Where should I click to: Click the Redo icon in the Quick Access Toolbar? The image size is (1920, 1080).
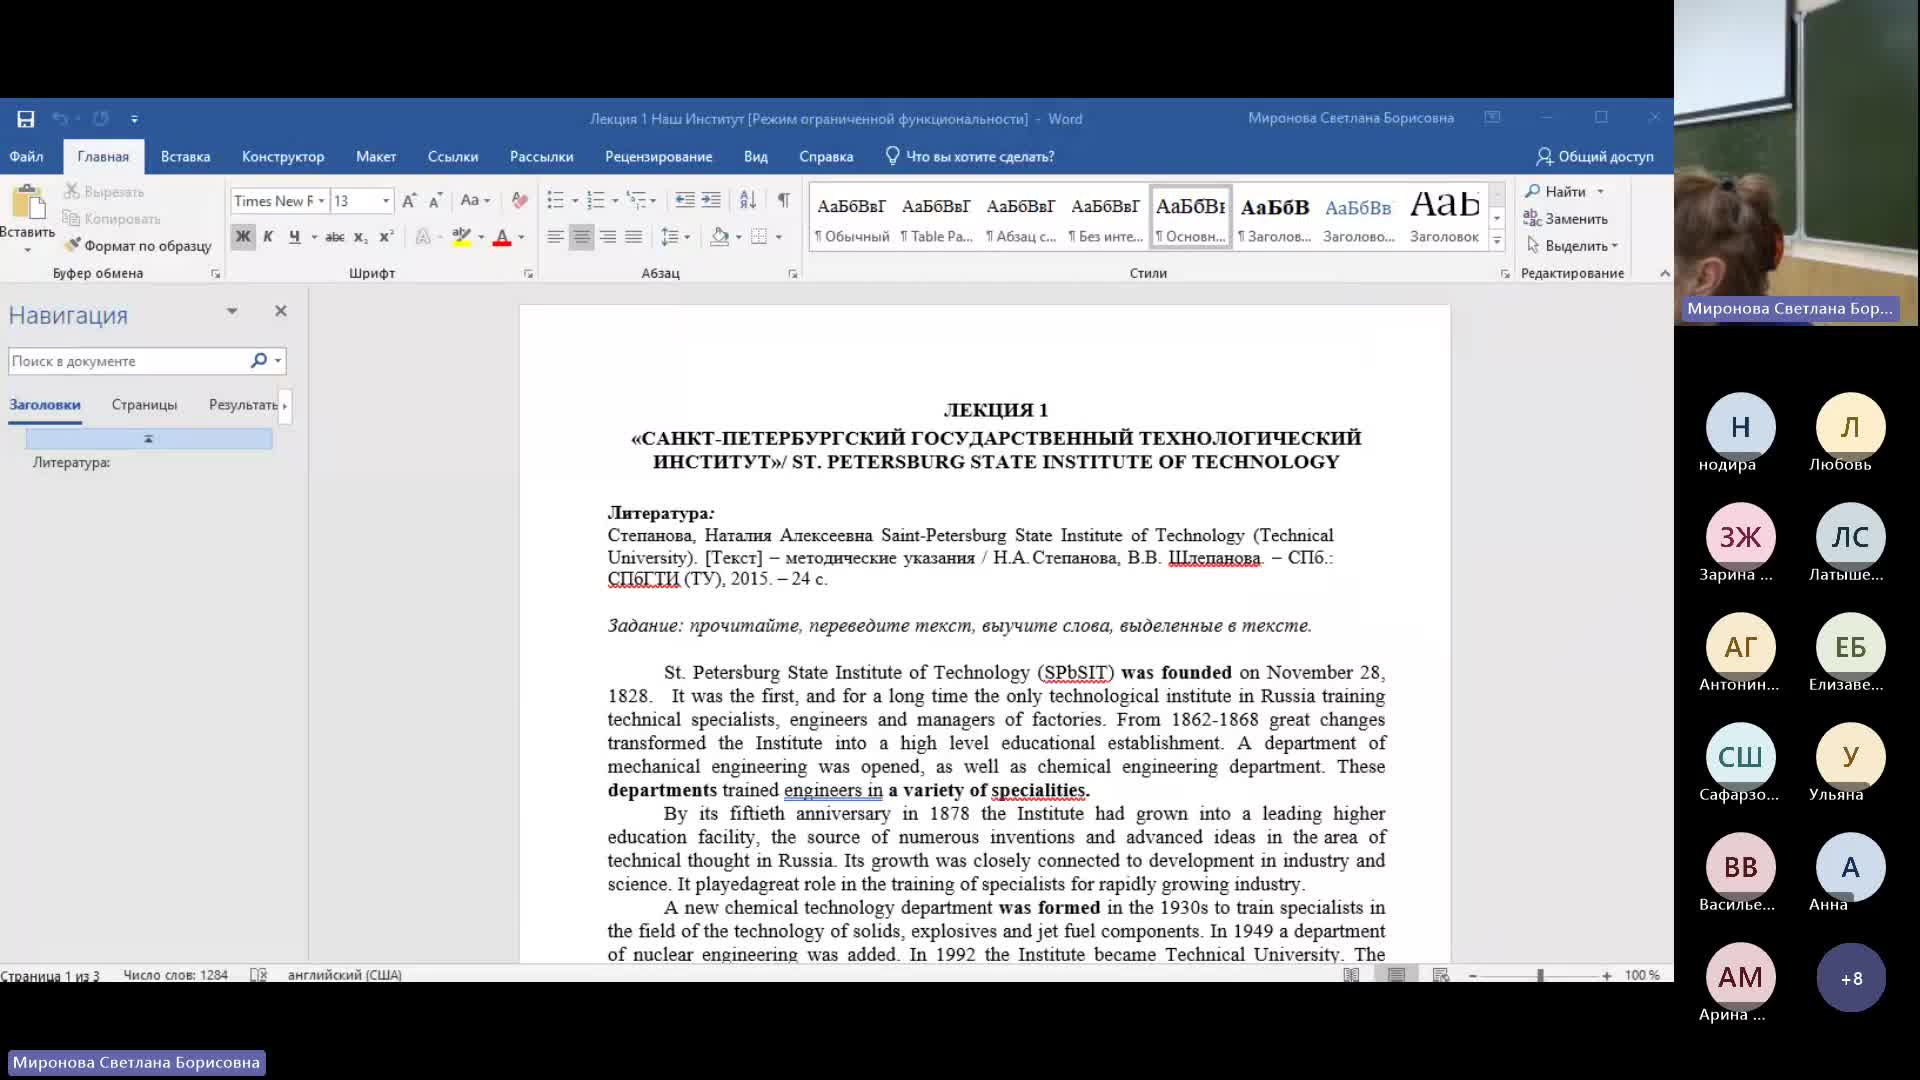click(x=101, y=119)
